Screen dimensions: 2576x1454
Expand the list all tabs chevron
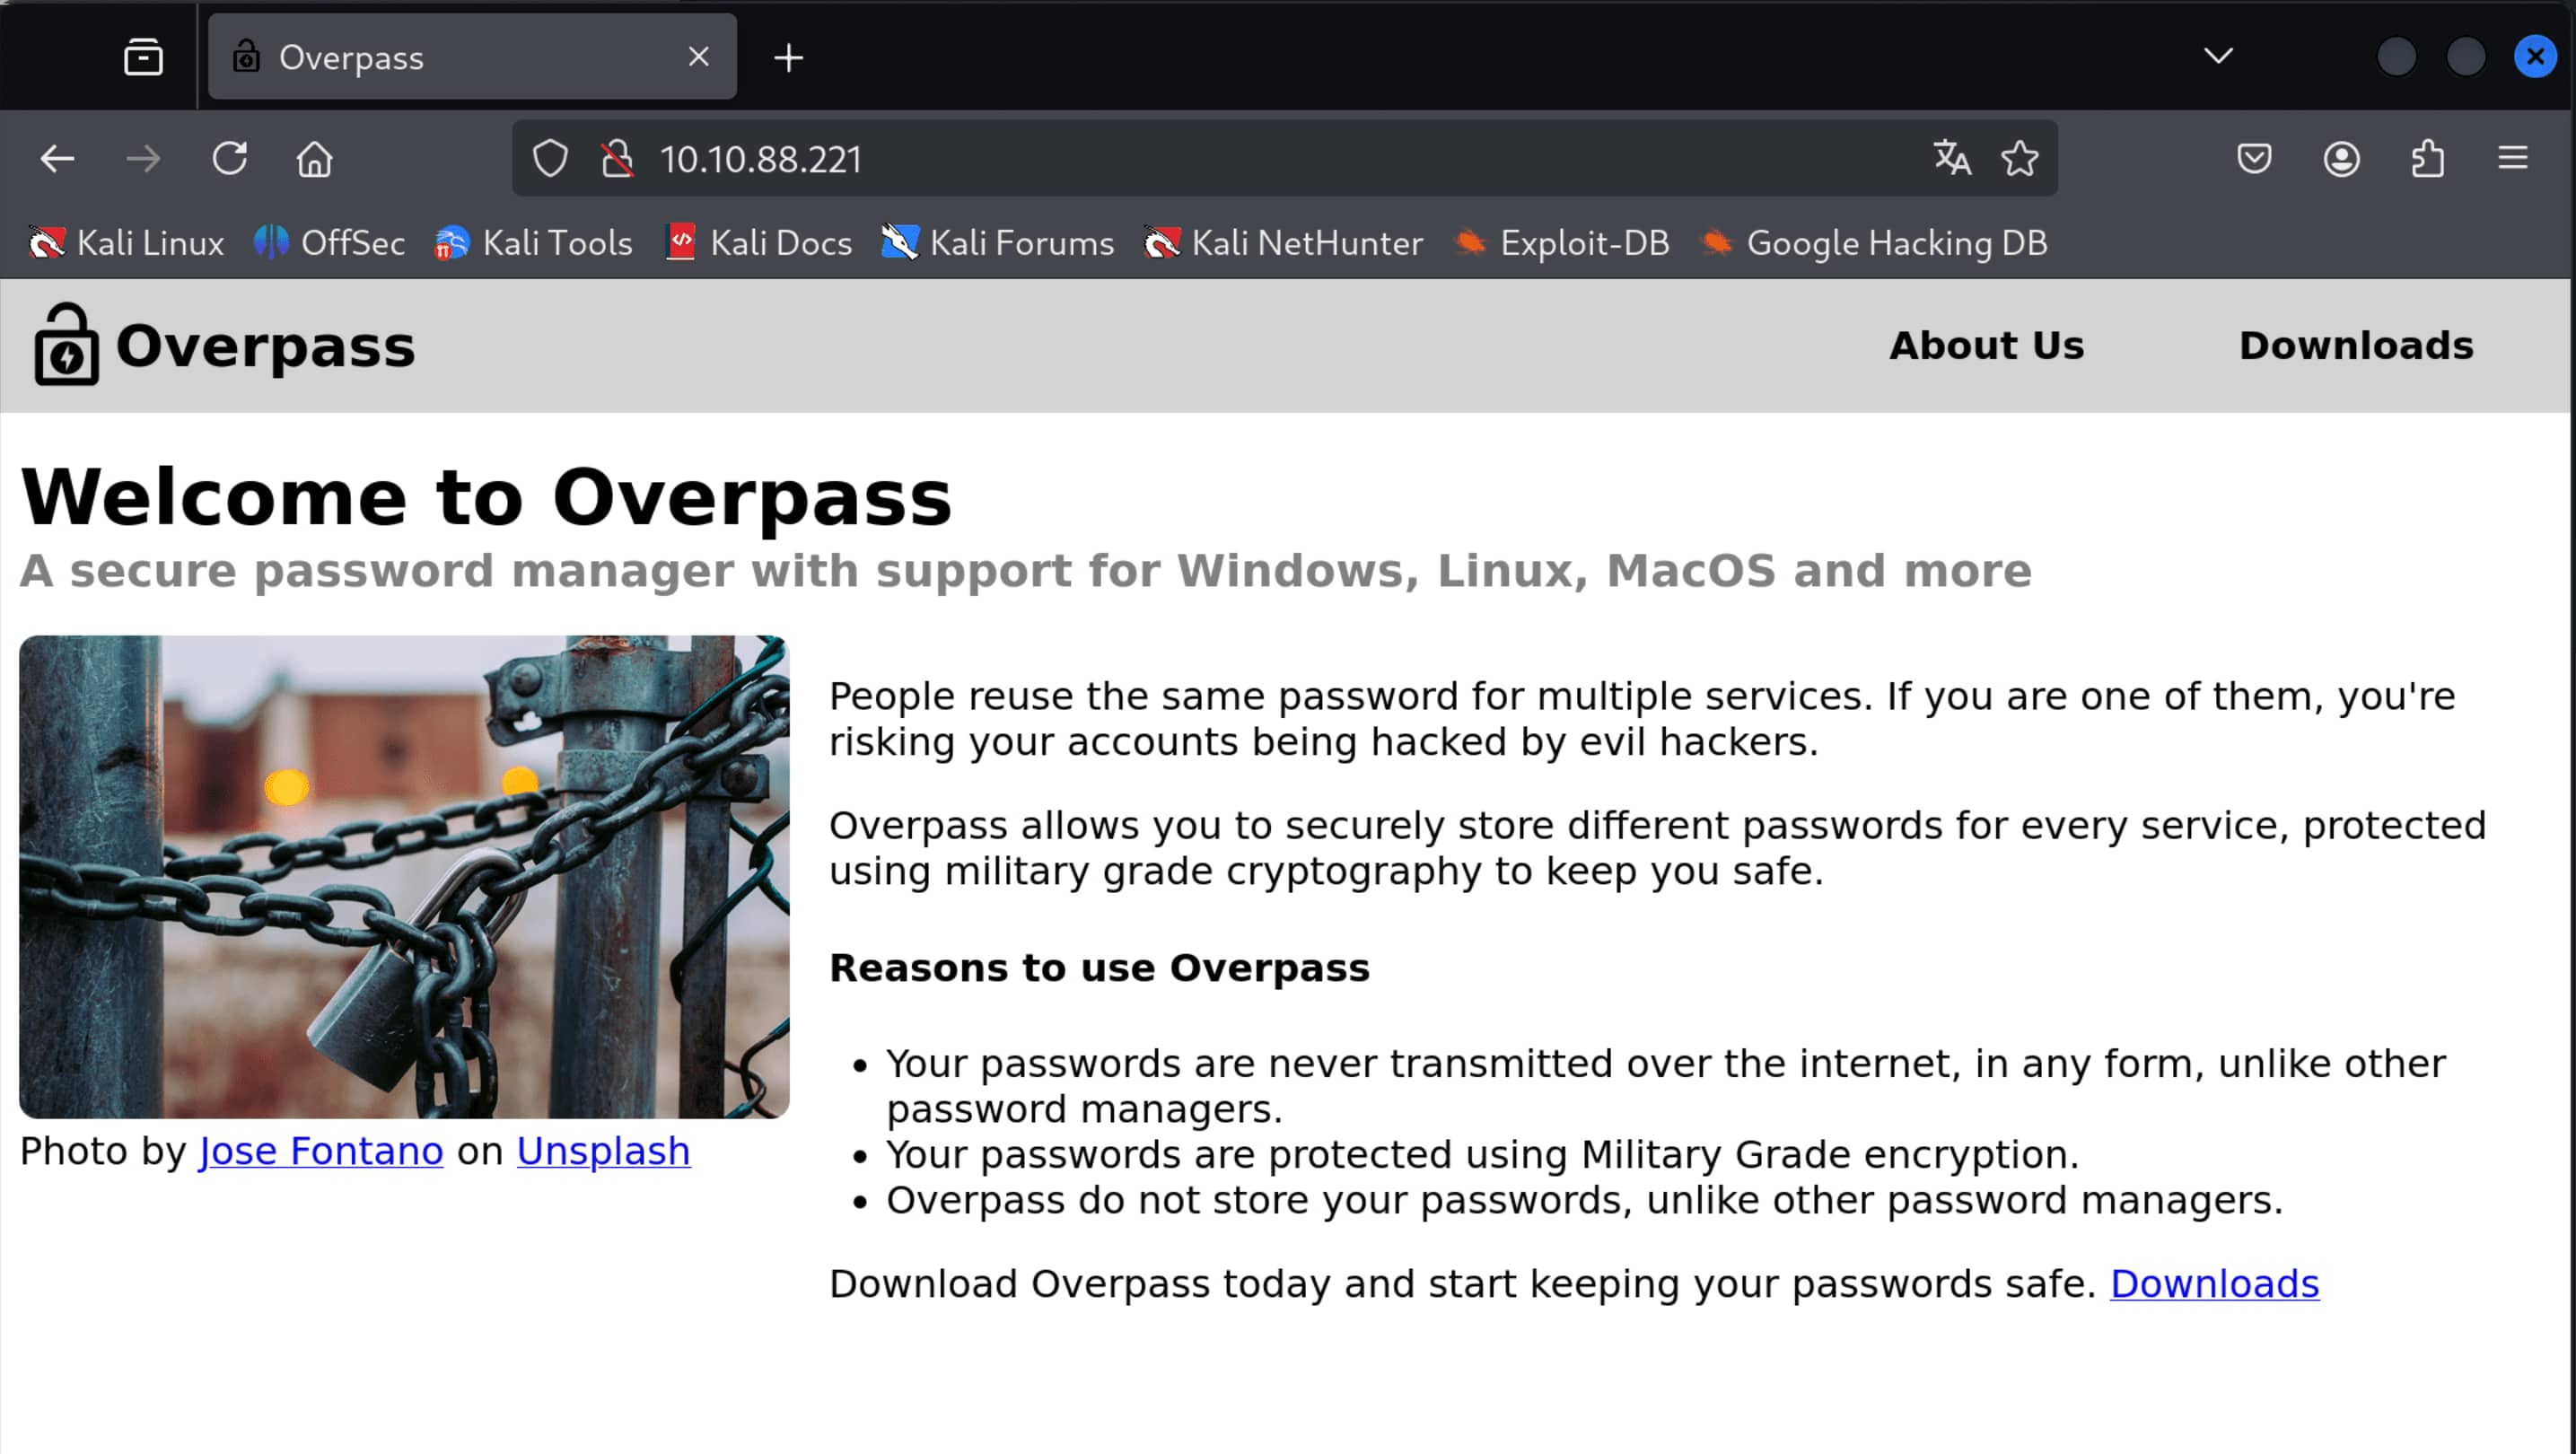2218,56
